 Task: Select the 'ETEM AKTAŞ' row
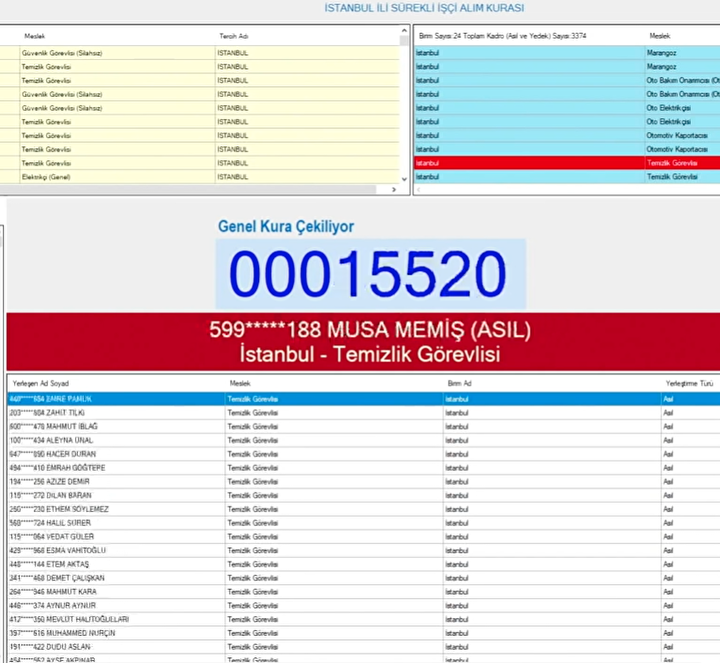point(364,564)
